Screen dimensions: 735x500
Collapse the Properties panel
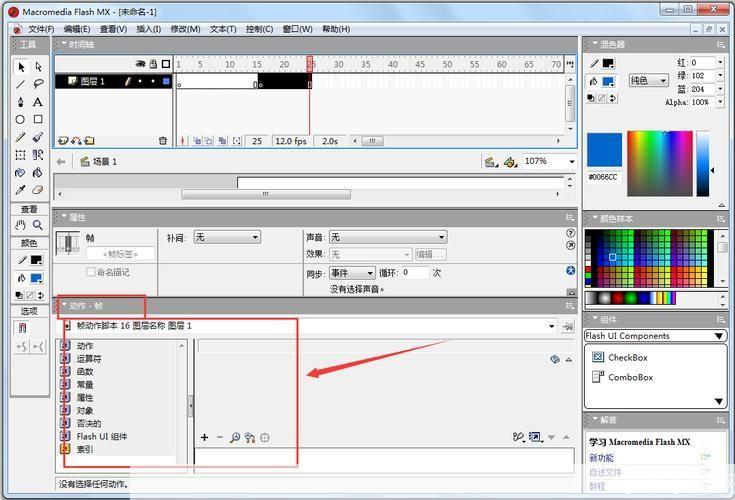(64, 217)
